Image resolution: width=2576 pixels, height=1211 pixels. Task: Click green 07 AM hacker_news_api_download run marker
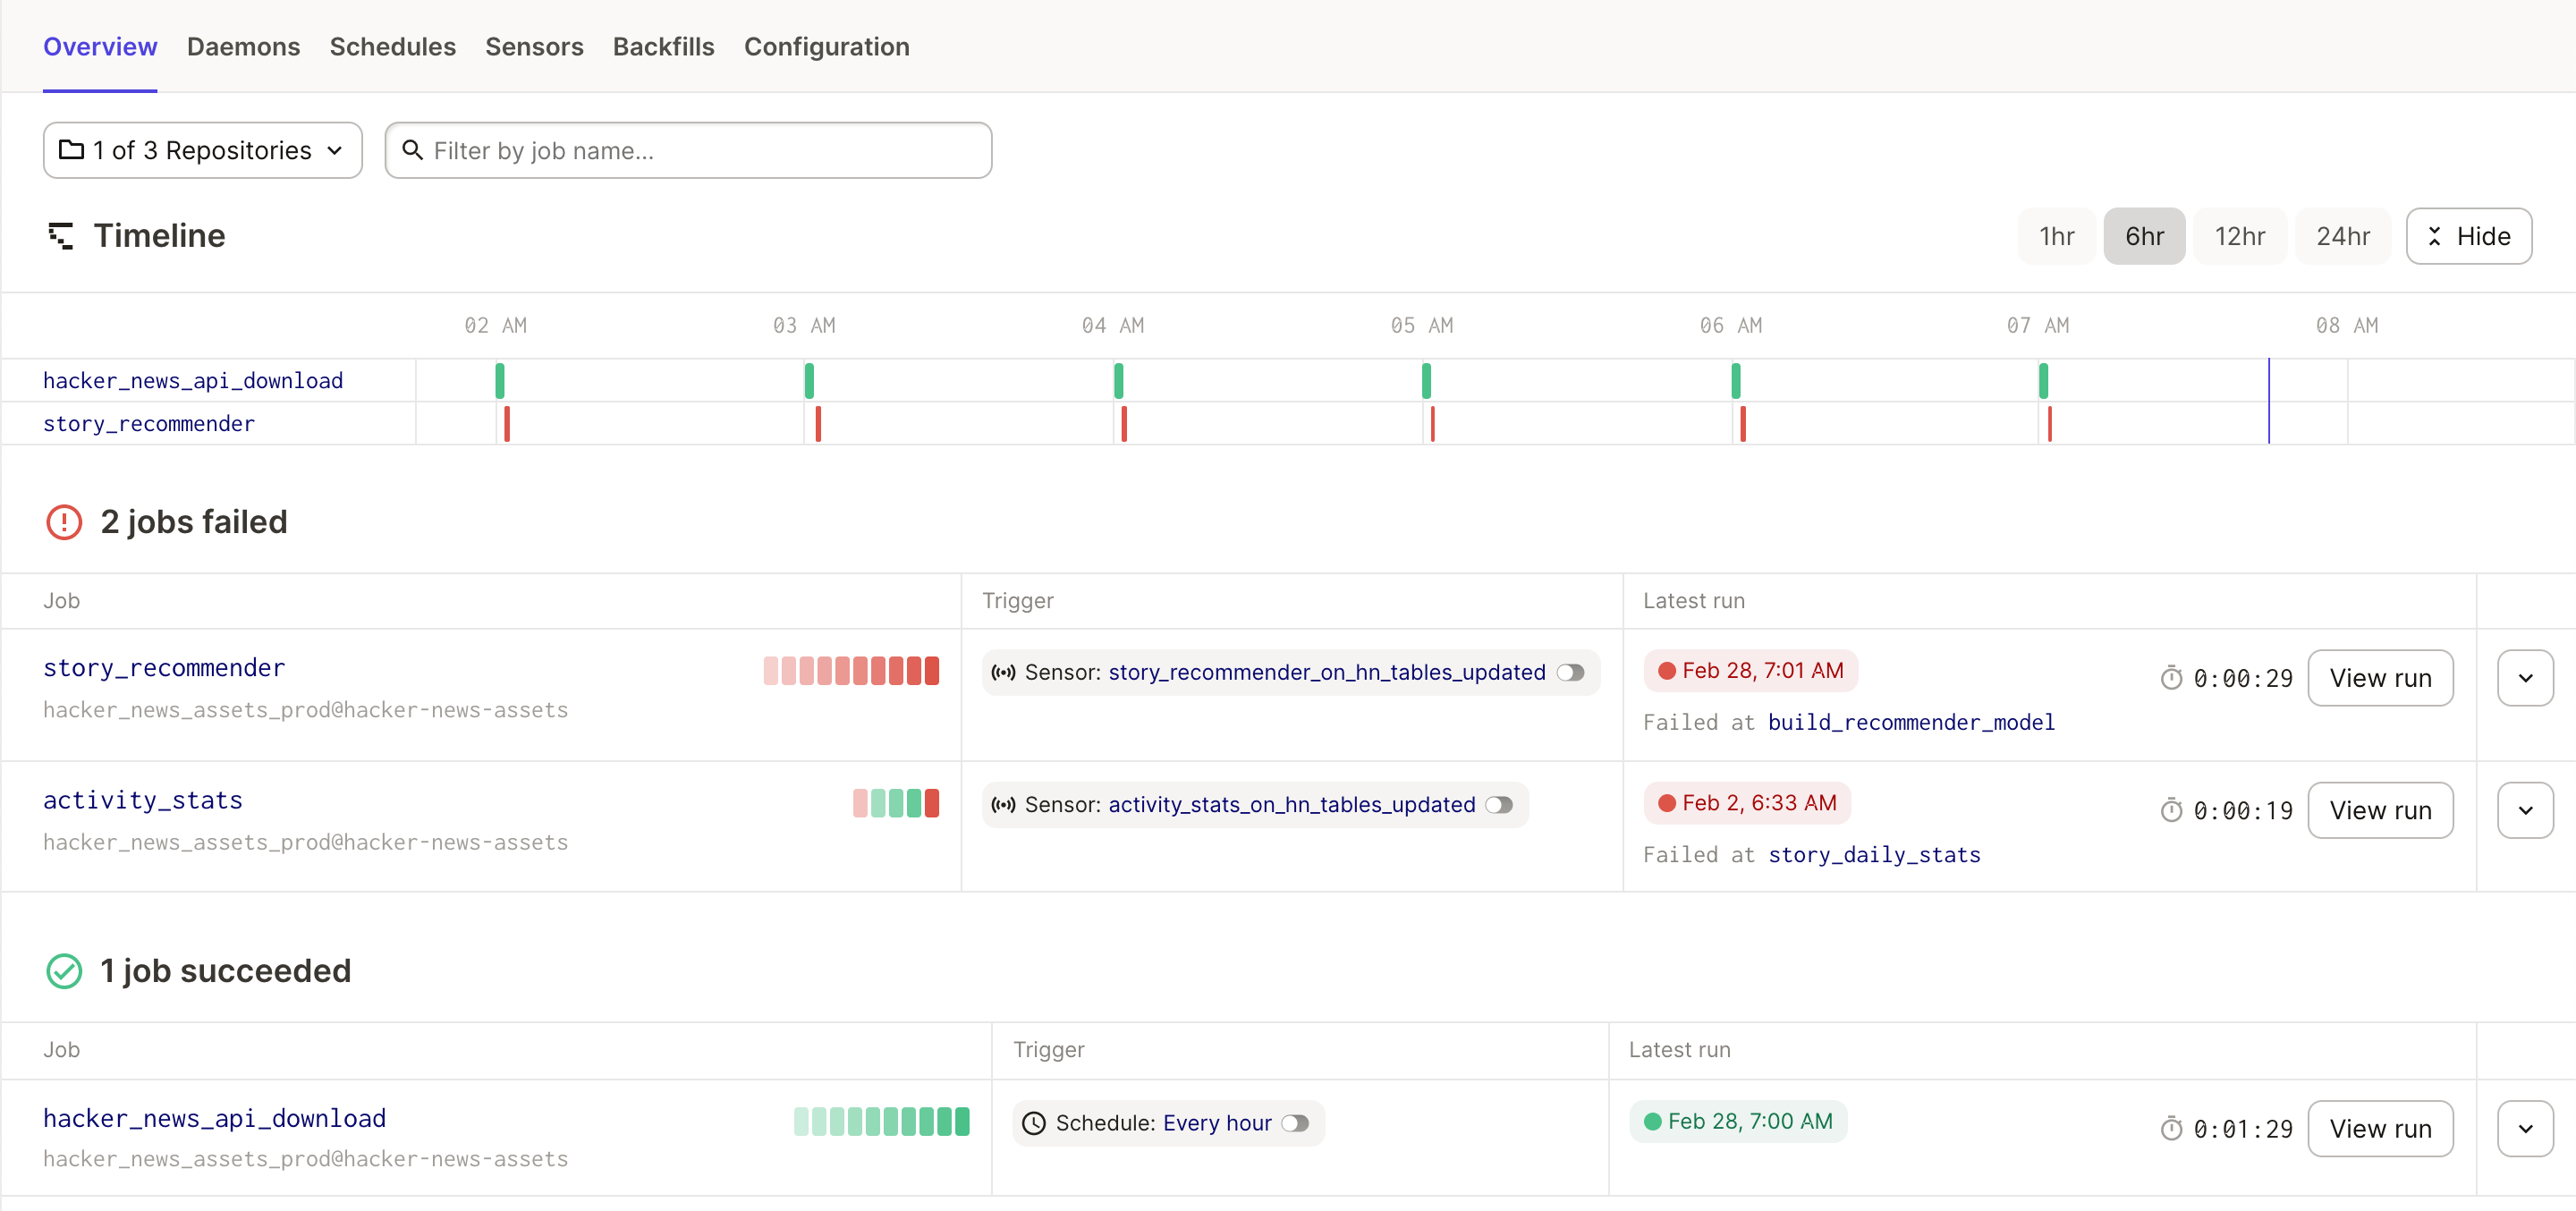click(x=2044, y=381)
